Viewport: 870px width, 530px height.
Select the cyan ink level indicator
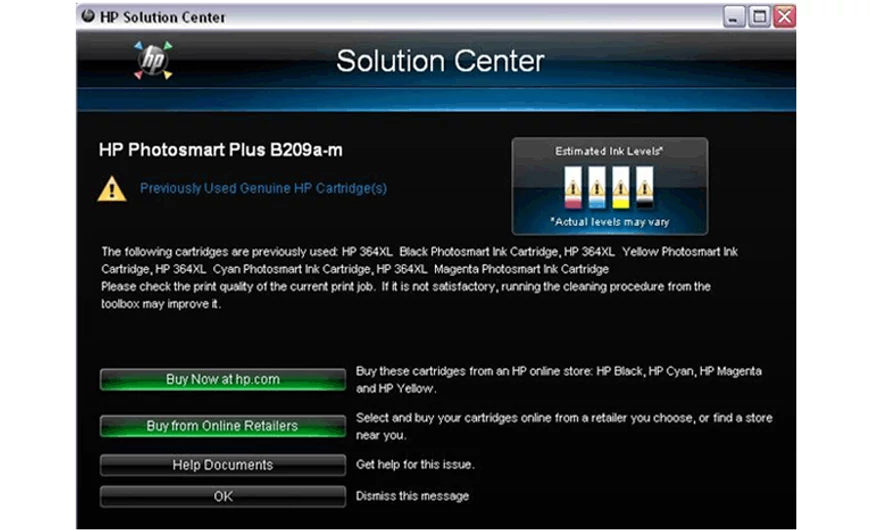click(x=597, y=188)
